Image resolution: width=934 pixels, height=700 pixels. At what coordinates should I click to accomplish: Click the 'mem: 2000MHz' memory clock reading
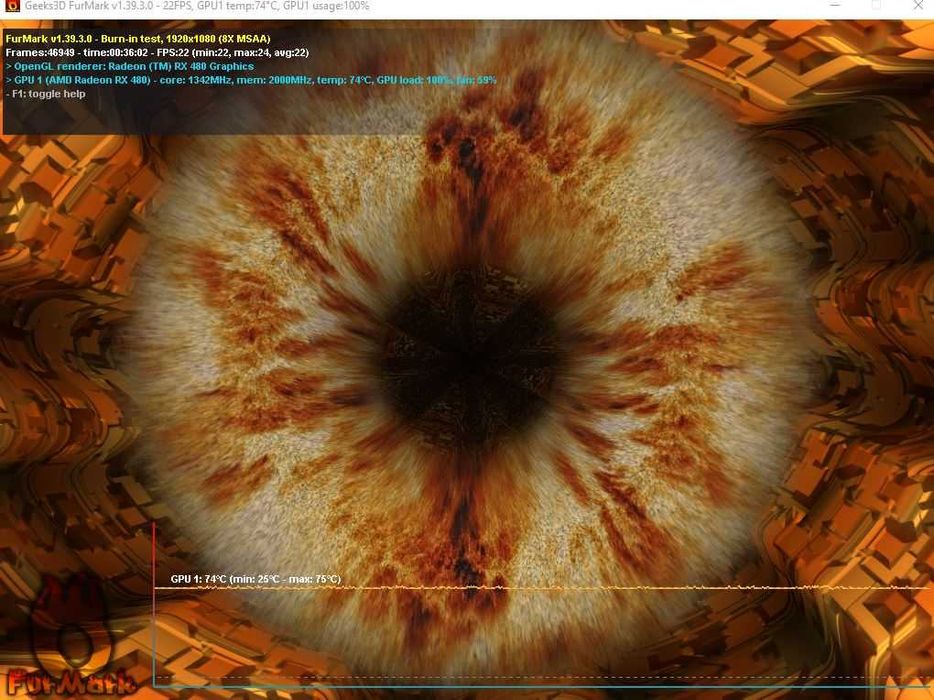click(274, 80)
